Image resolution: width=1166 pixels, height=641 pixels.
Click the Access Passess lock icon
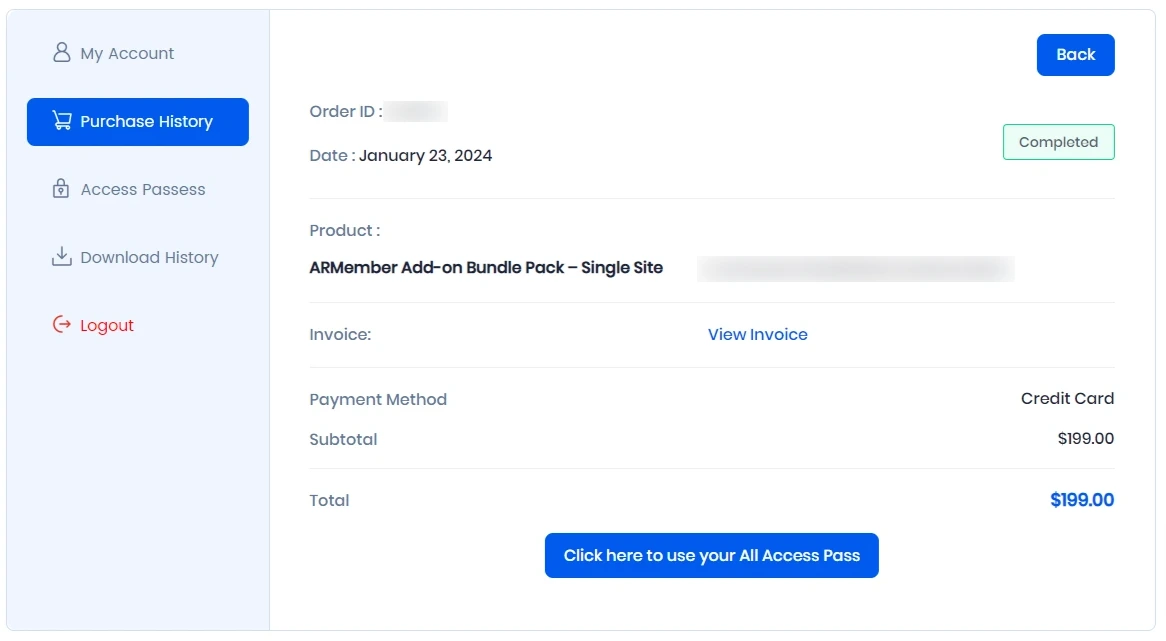click(61, 188)
